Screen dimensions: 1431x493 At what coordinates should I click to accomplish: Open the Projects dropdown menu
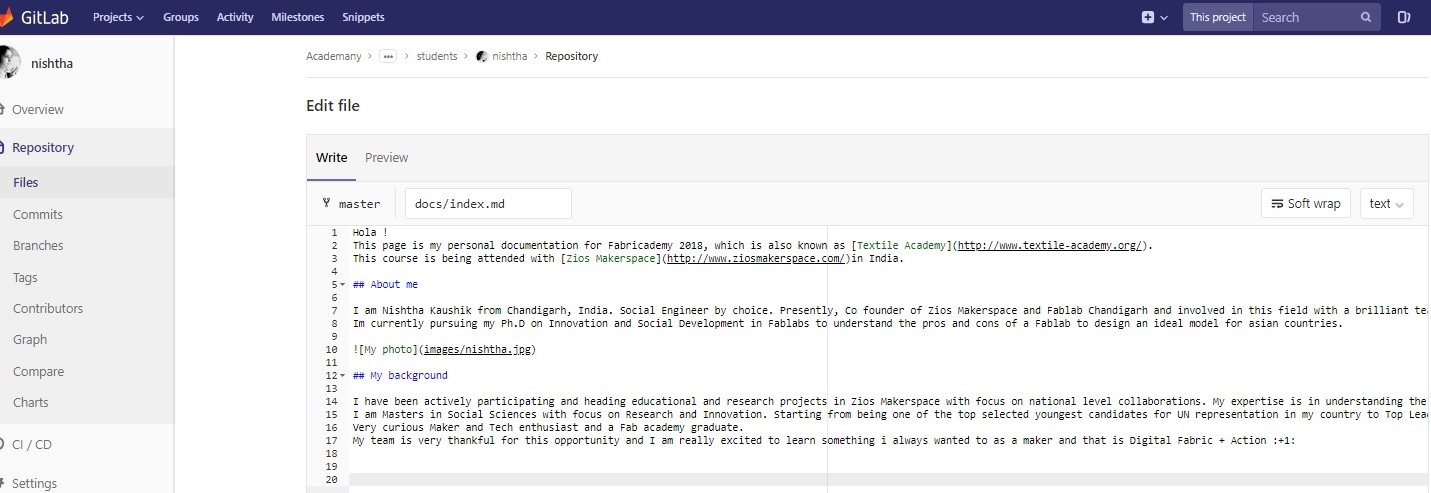tap(118, 17)
